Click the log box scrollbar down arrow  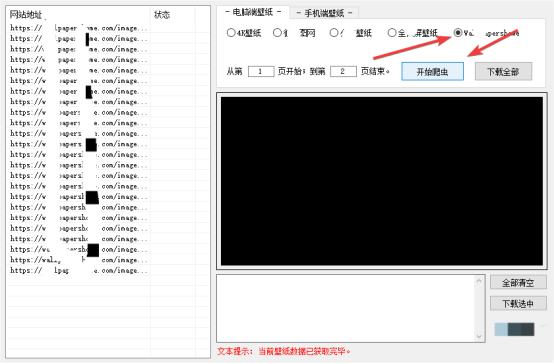click(479, 336)
